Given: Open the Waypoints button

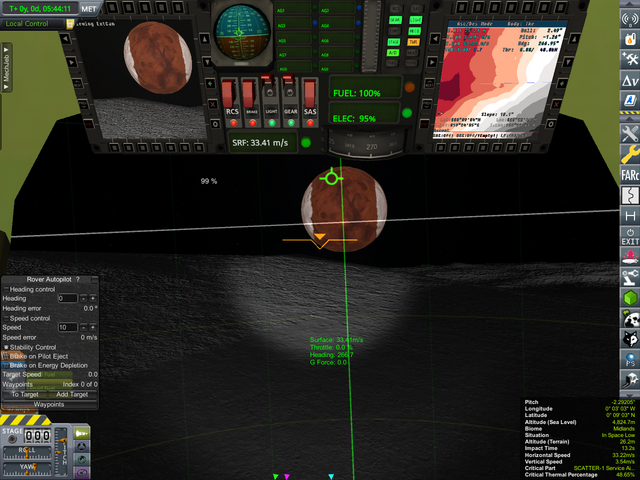Looking at the screenshot, I should (x=49, y=404).
